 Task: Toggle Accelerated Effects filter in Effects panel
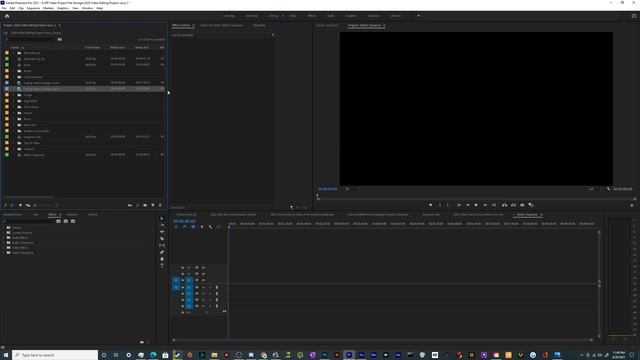58,221
